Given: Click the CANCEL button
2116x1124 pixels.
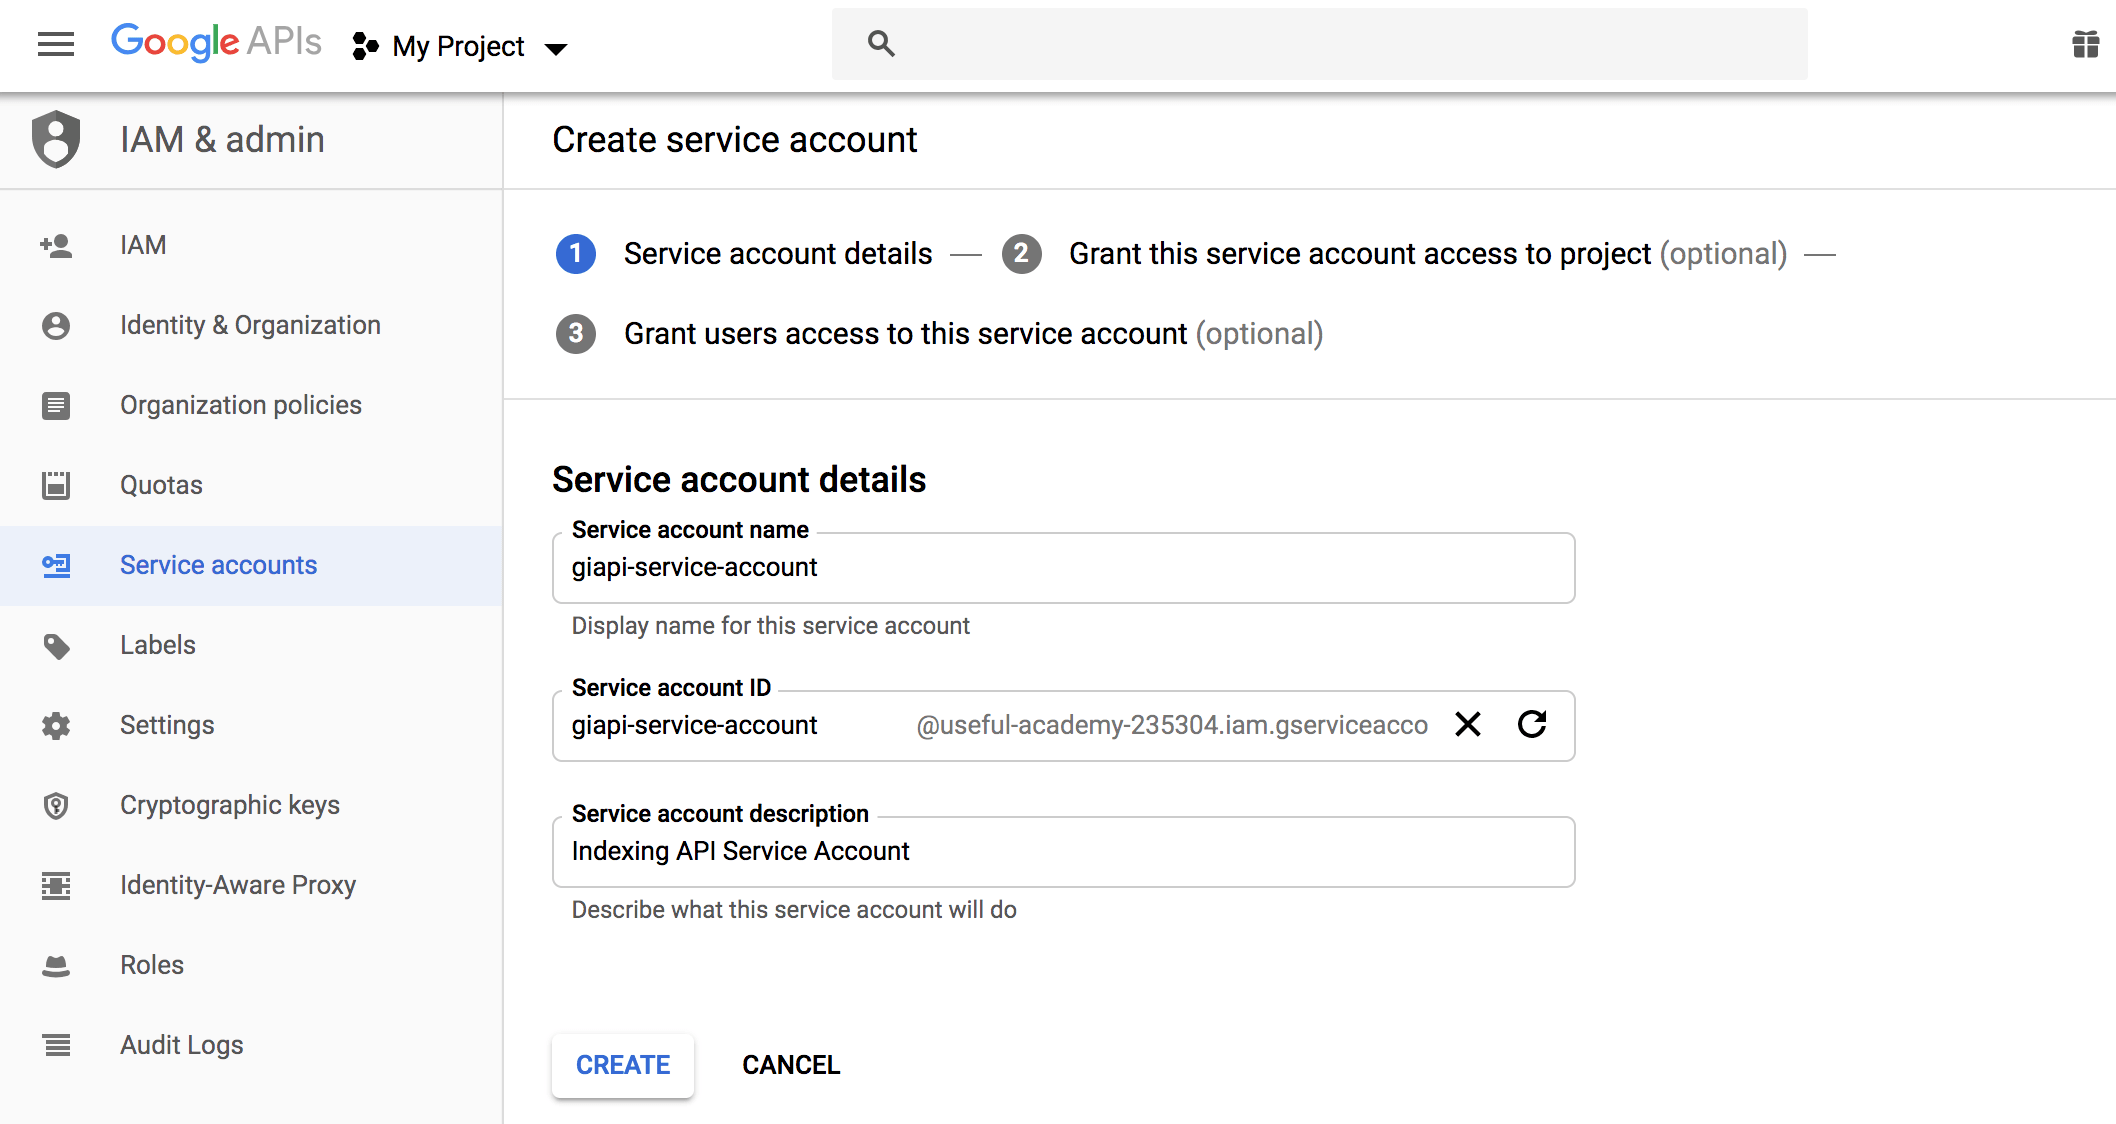Looking at the screenshot, I should [x=791, y=1065].
